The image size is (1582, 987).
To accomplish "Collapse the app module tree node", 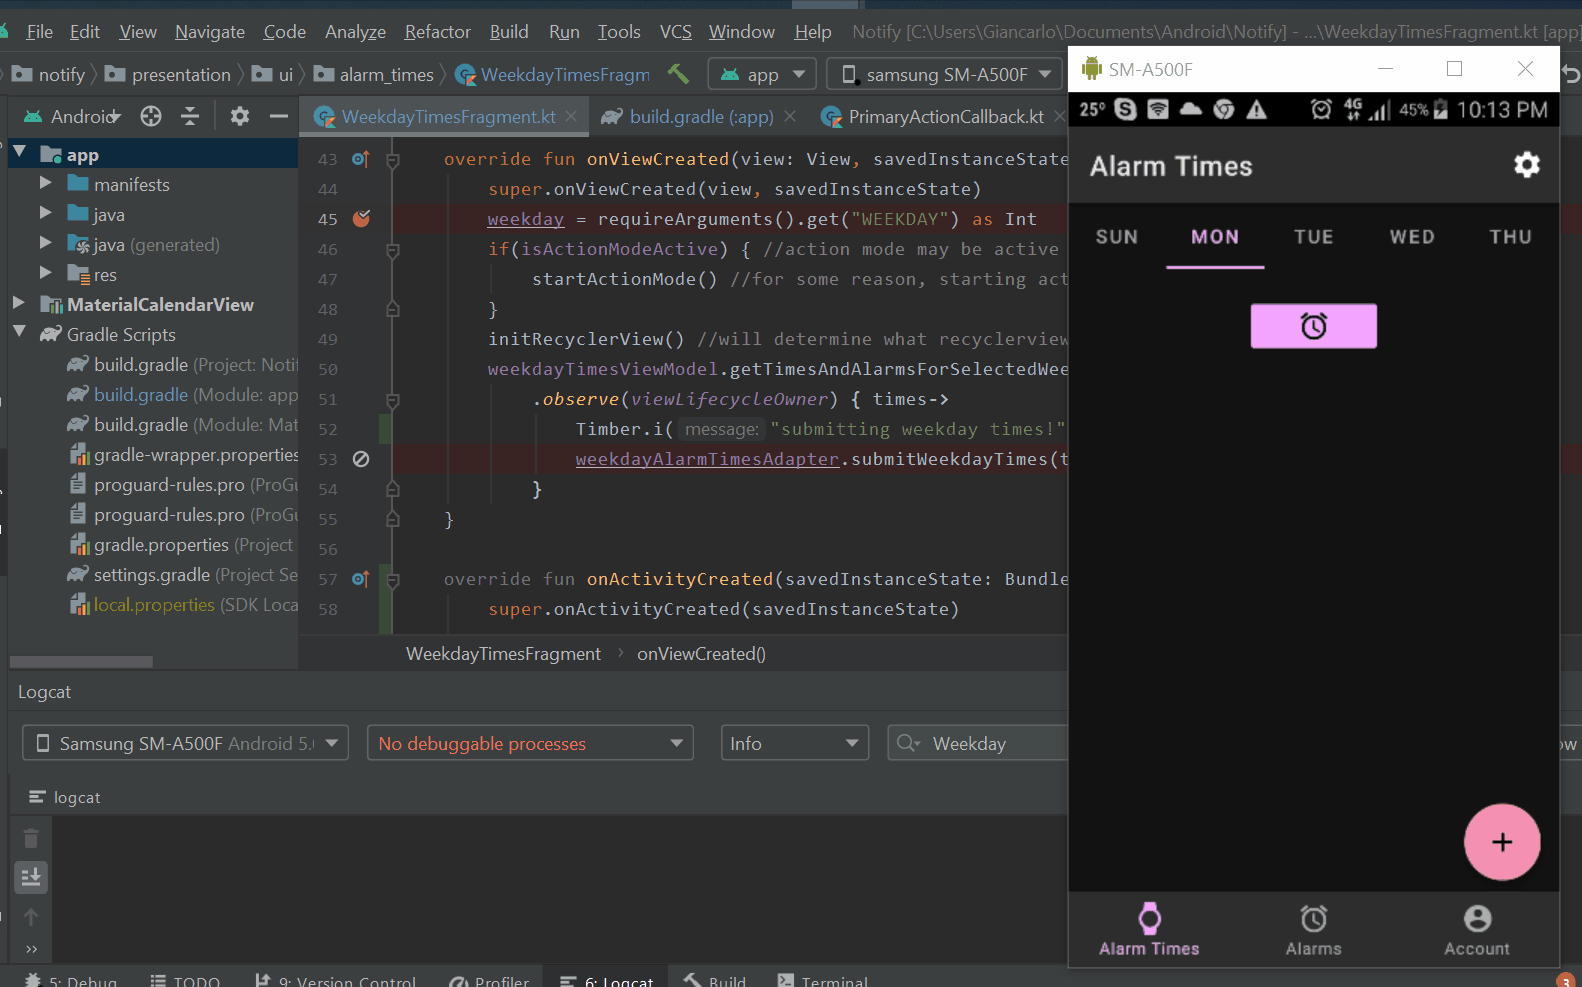I will pyautogui.click(x=19, y=153).
